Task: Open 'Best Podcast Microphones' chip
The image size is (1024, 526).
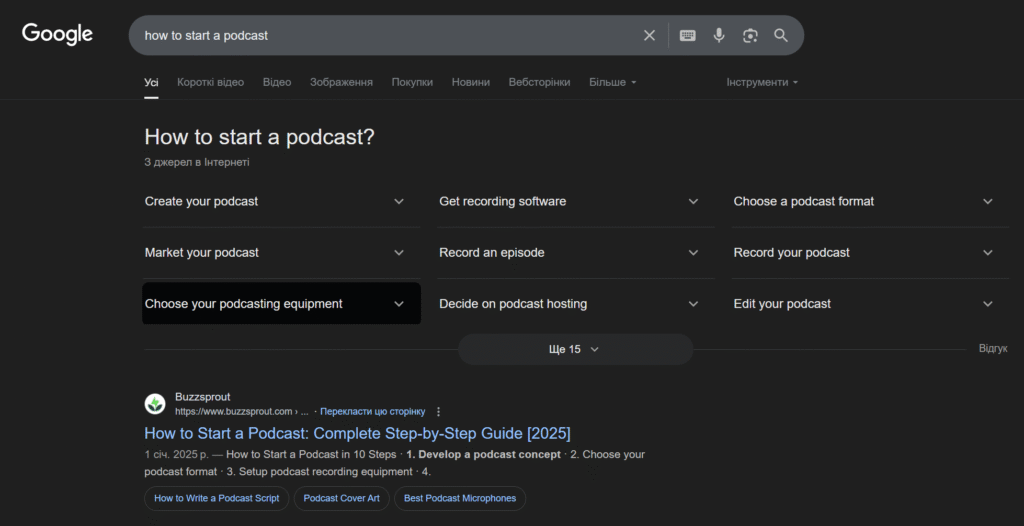Action: (x=460, y=499)
